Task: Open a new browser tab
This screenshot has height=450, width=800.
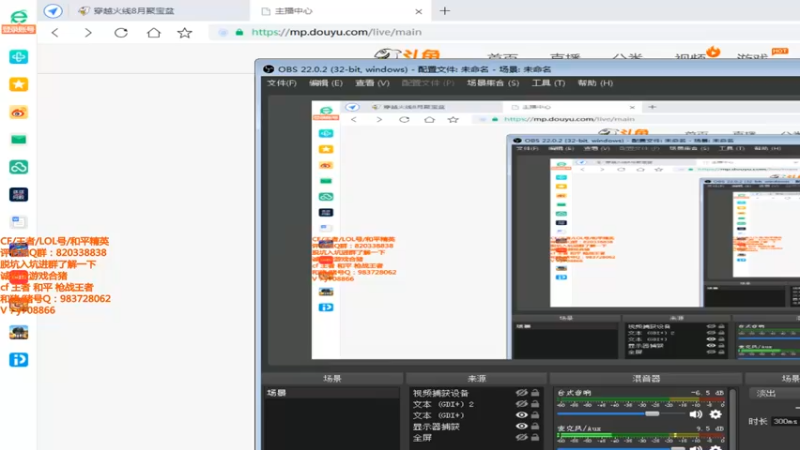Action: pos(445,11)
